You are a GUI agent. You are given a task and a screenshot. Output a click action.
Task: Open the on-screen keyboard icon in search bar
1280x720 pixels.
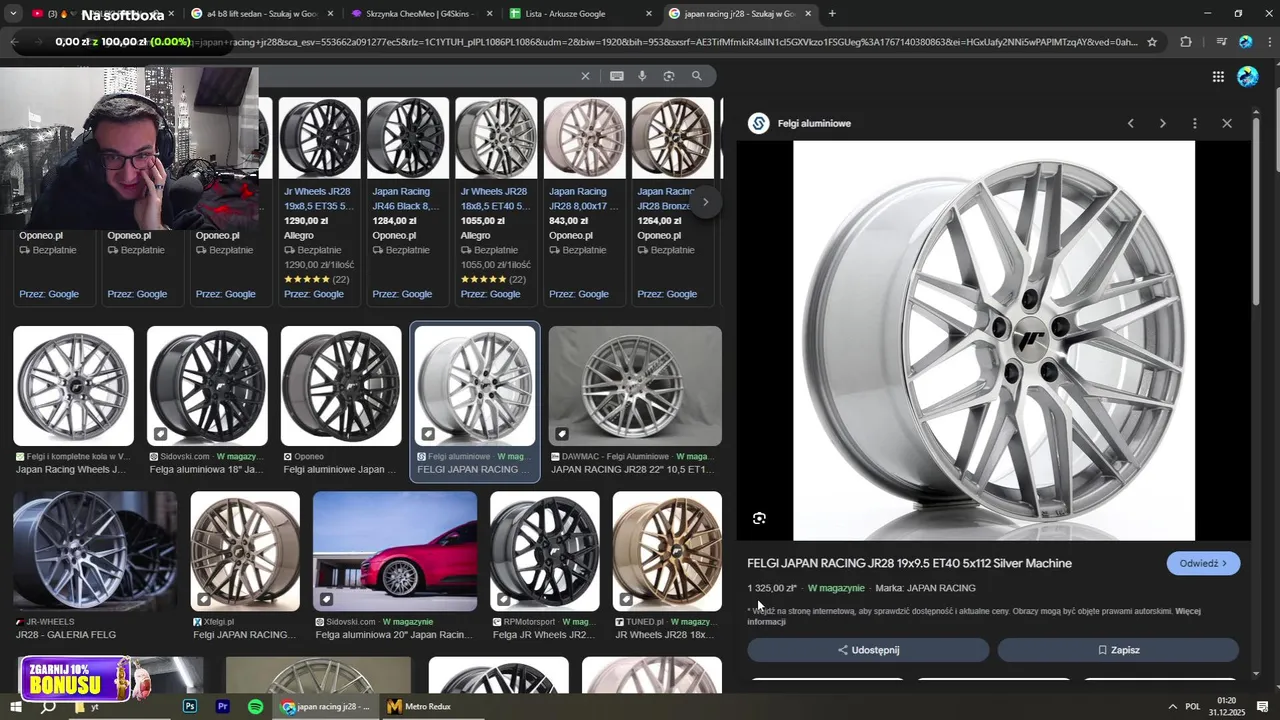[617, 76]
